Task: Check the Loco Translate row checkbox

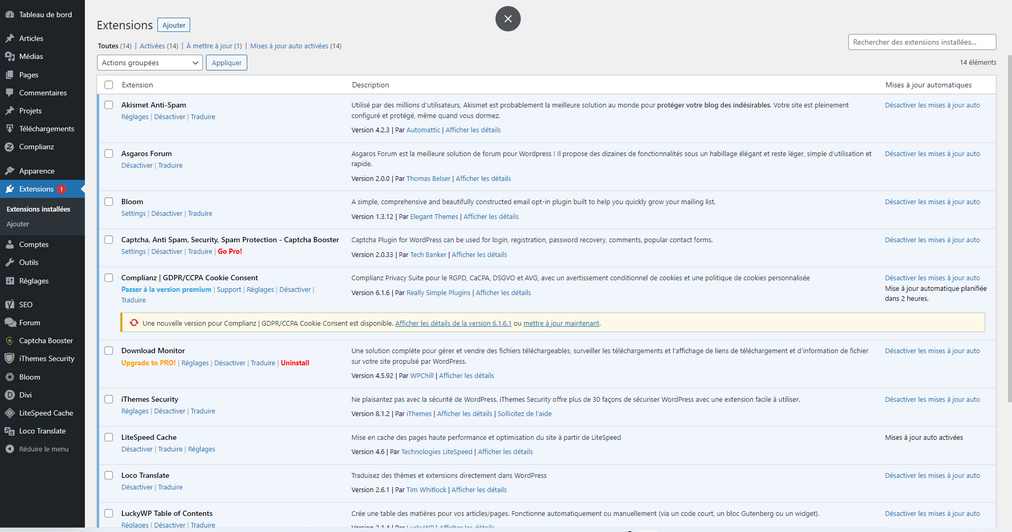Action: click(108, 475)
